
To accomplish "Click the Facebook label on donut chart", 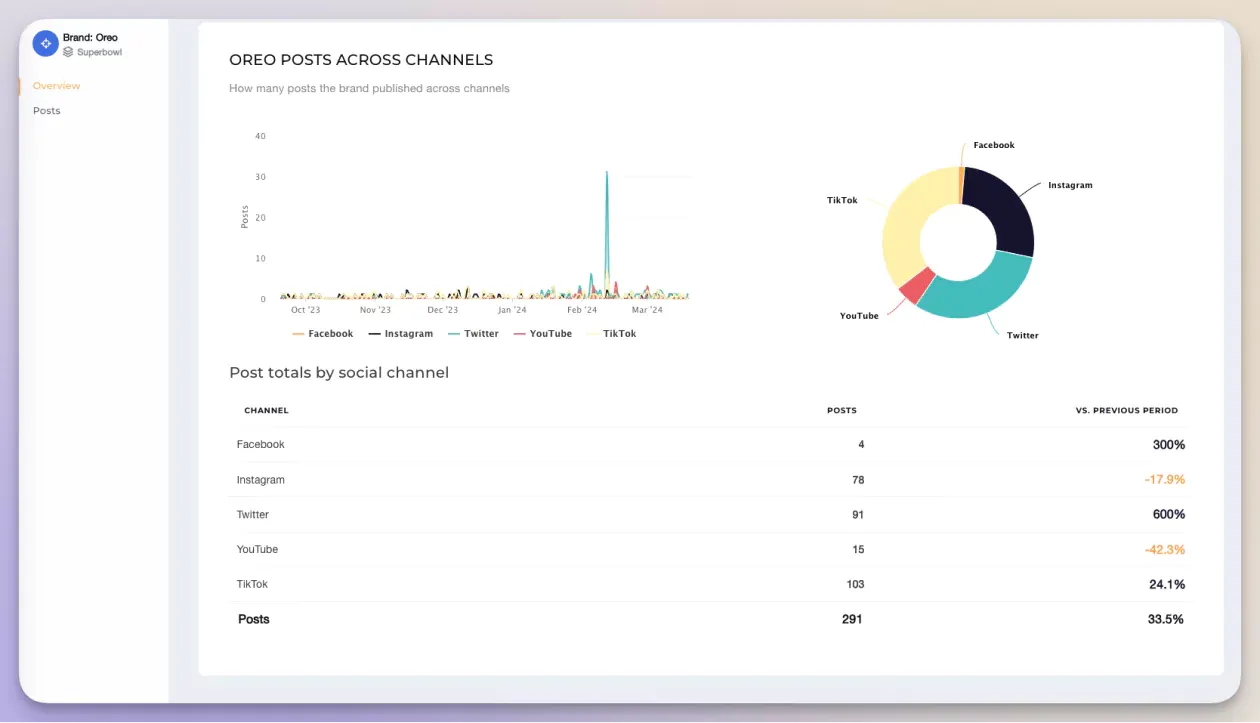I will (994, 145).
